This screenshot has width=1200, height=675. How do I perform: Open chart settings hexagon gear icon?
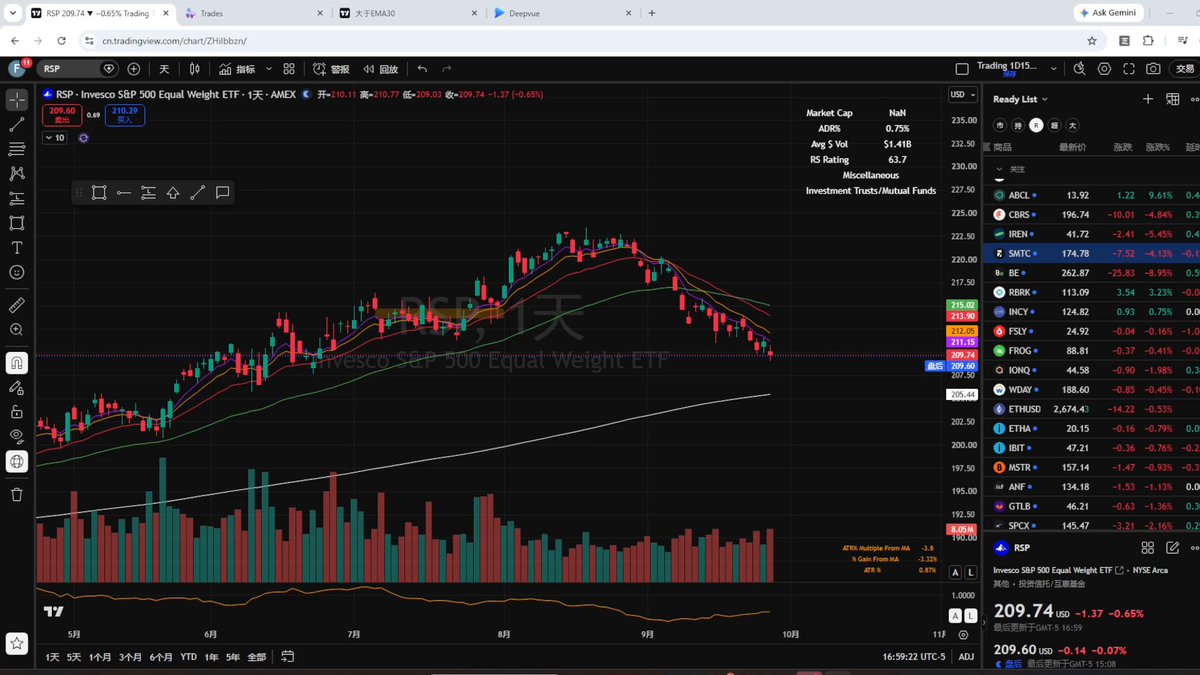pyautogui.click(x=1104, y=69)
